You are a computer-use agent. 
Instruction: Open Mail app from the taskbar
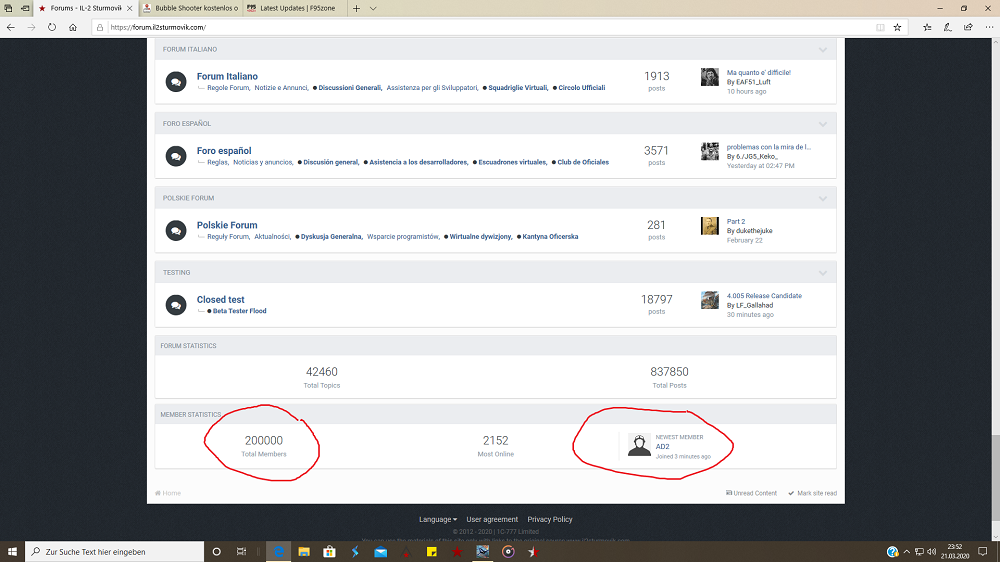pyautogui.click(x=381, y=551)
